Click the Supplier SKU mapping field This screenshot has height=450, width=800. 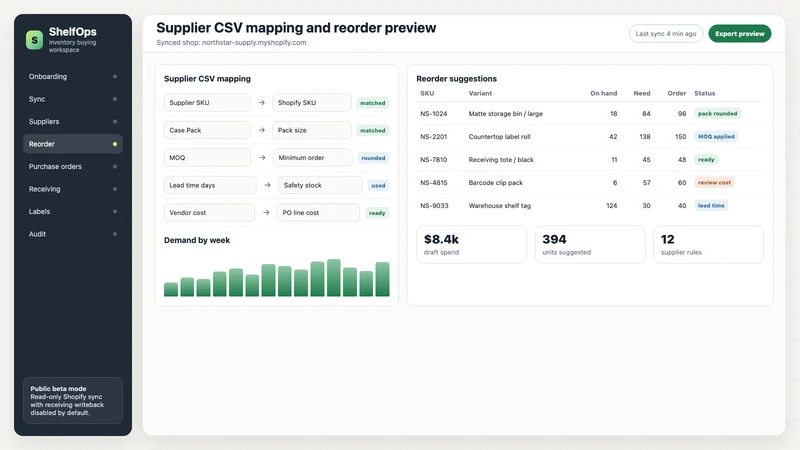pos(207,103)
